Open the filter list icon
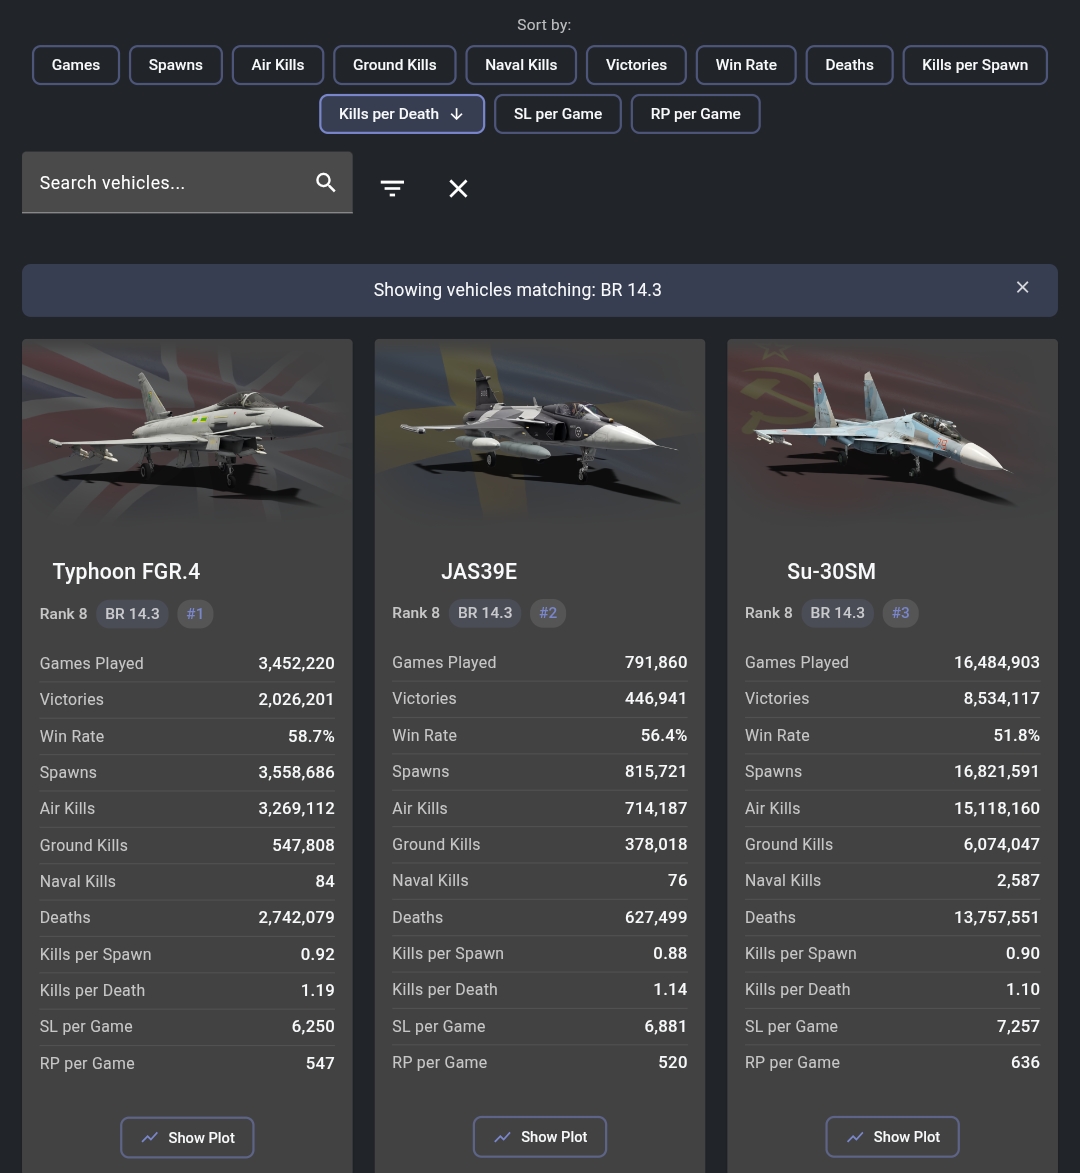Viewport: 1080px width, 1173px height. click(392, 188)
